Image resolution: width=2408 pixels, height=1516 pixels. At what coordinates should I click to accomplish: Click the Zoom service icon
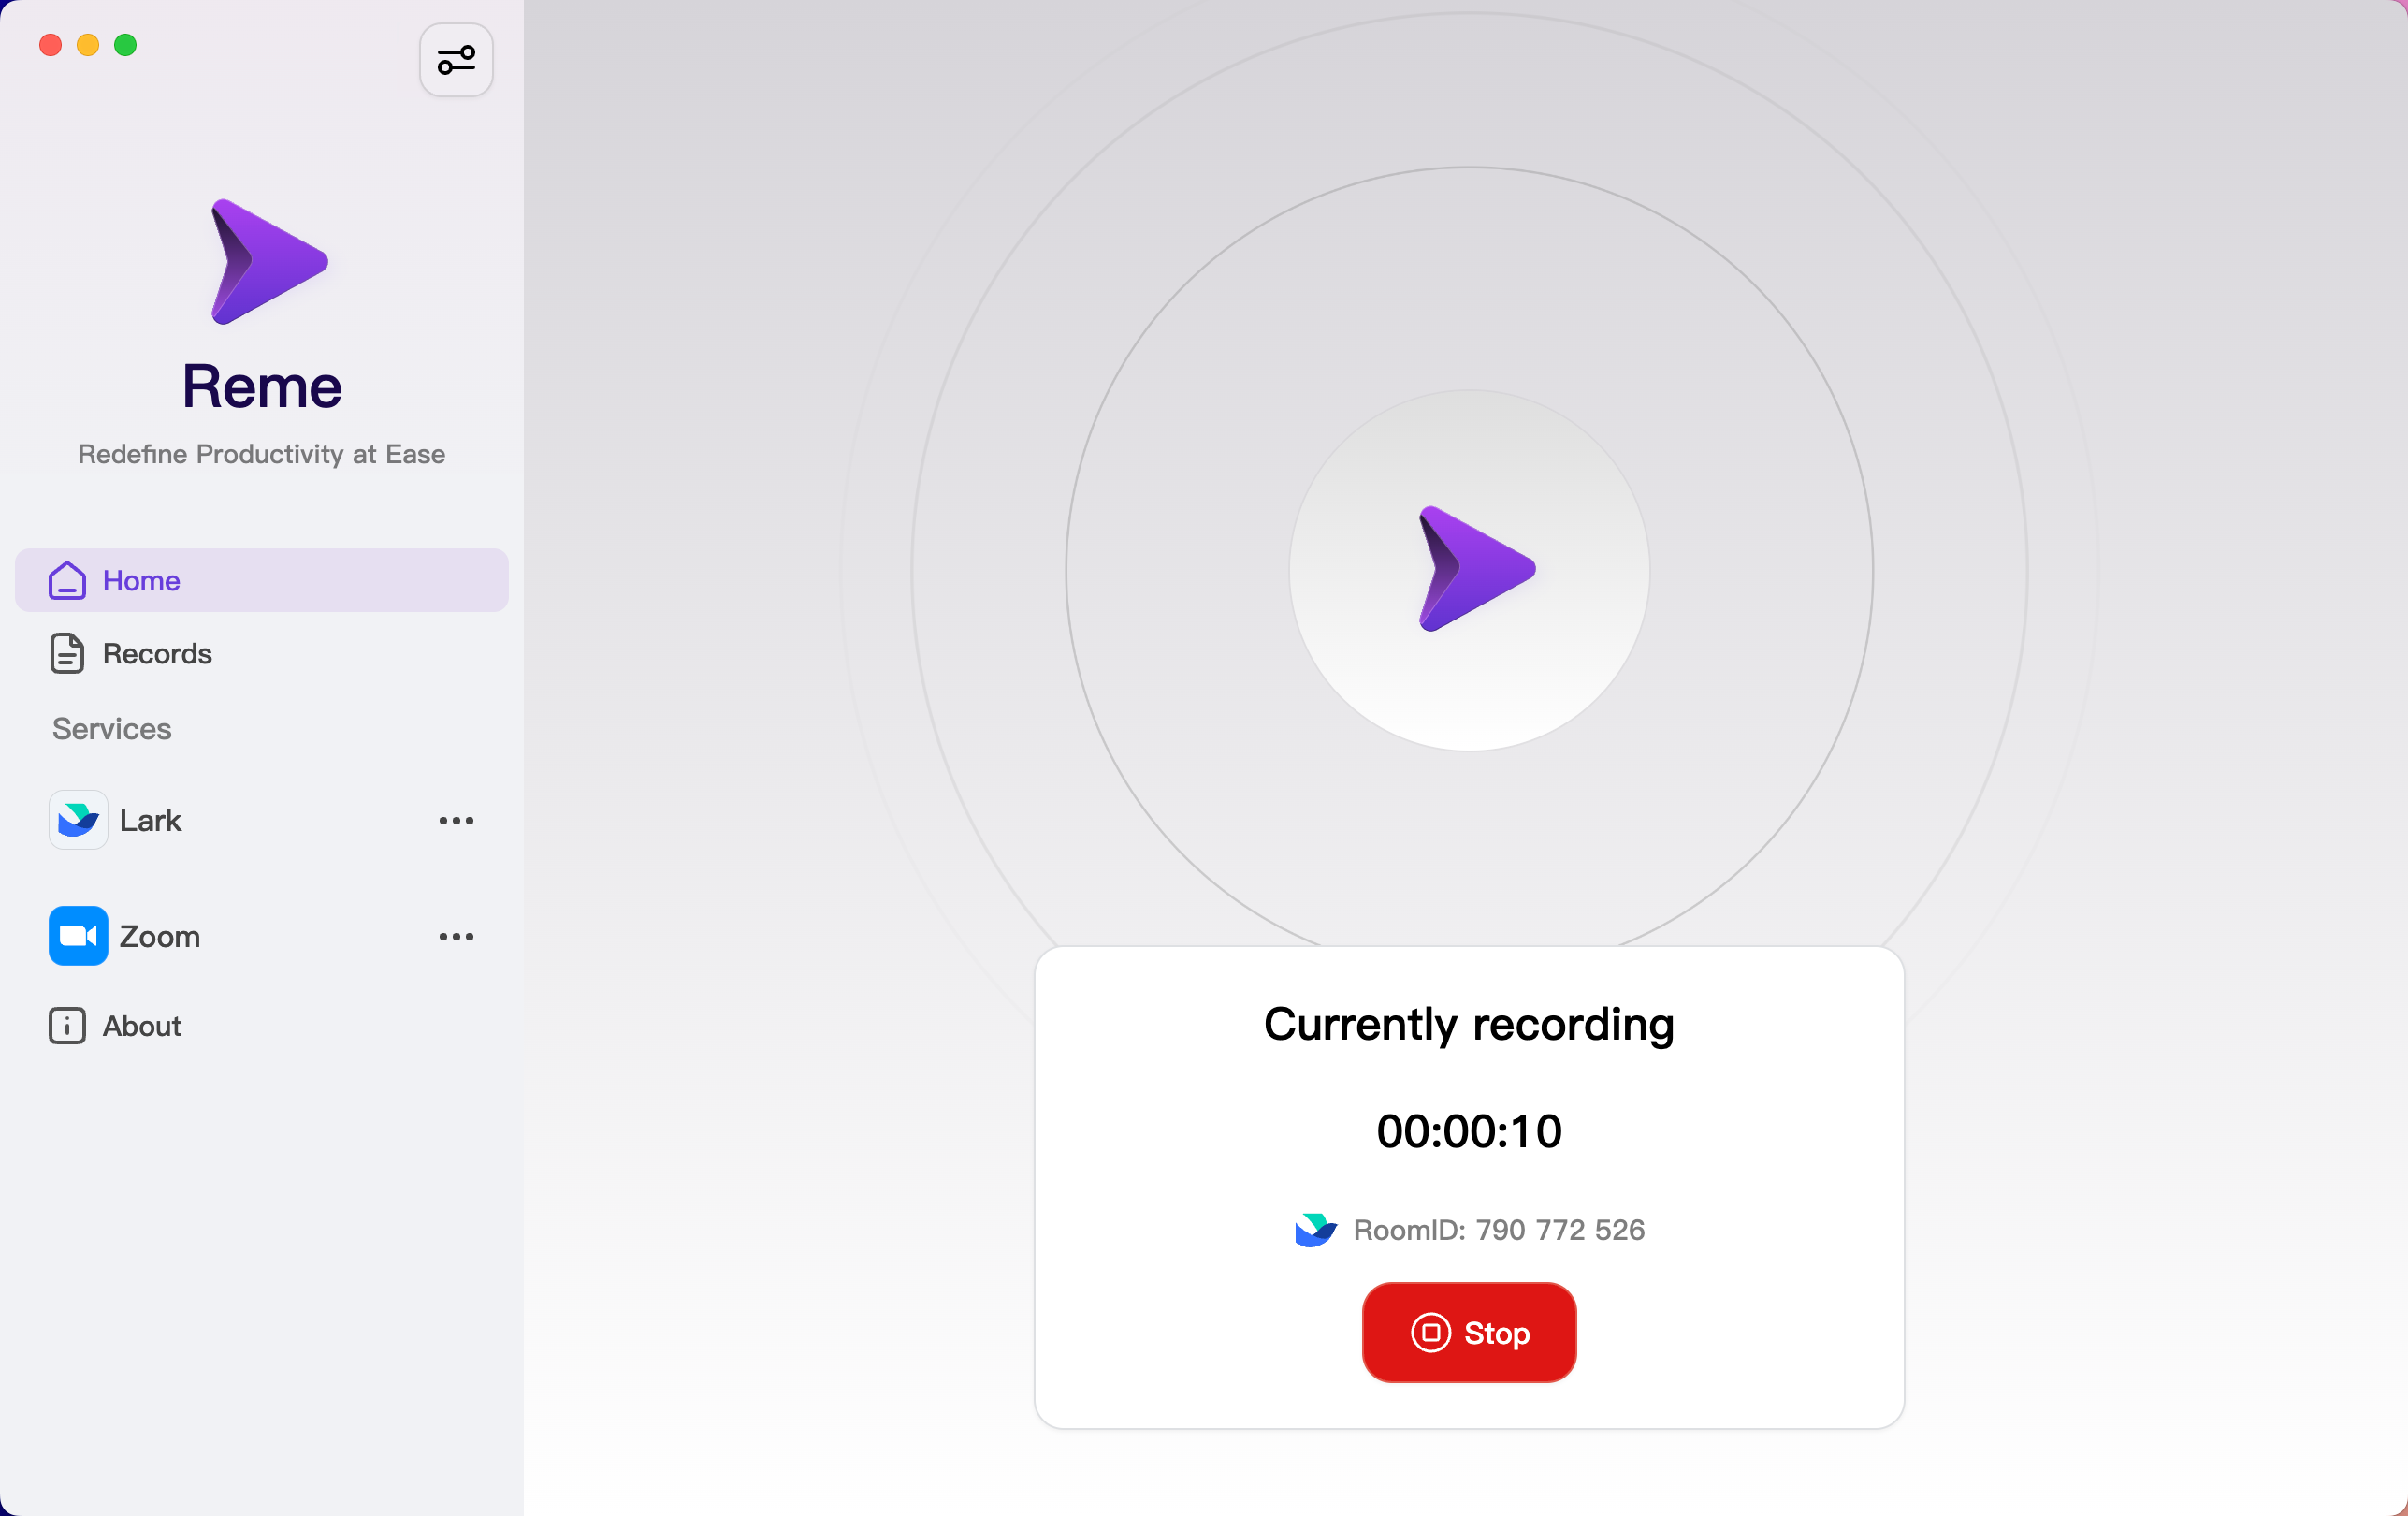[77, 936]
